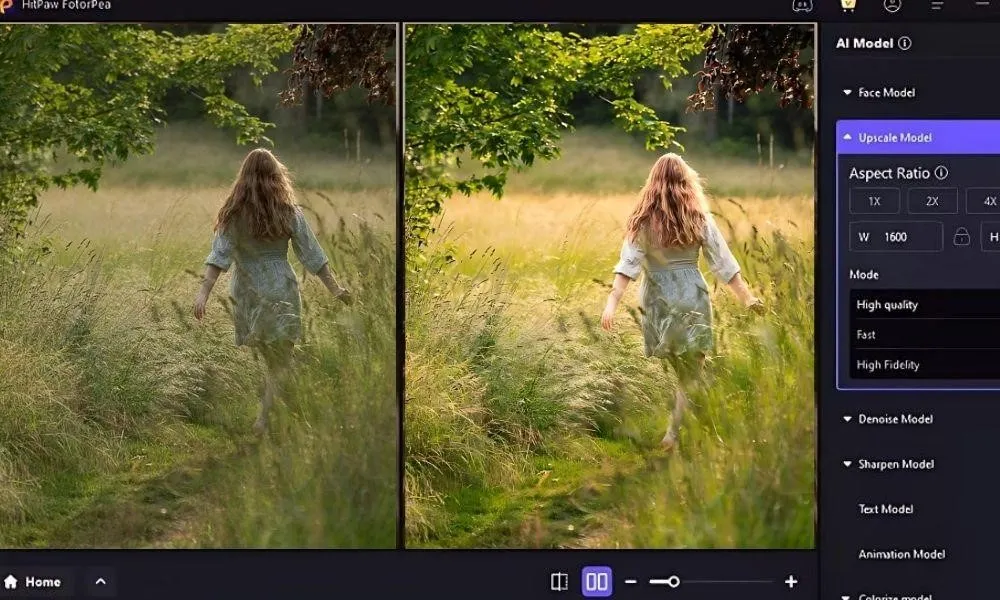This screenshot has width=1000, height=600.
Task: Click the zoom out minus icon
Action: 631,582
